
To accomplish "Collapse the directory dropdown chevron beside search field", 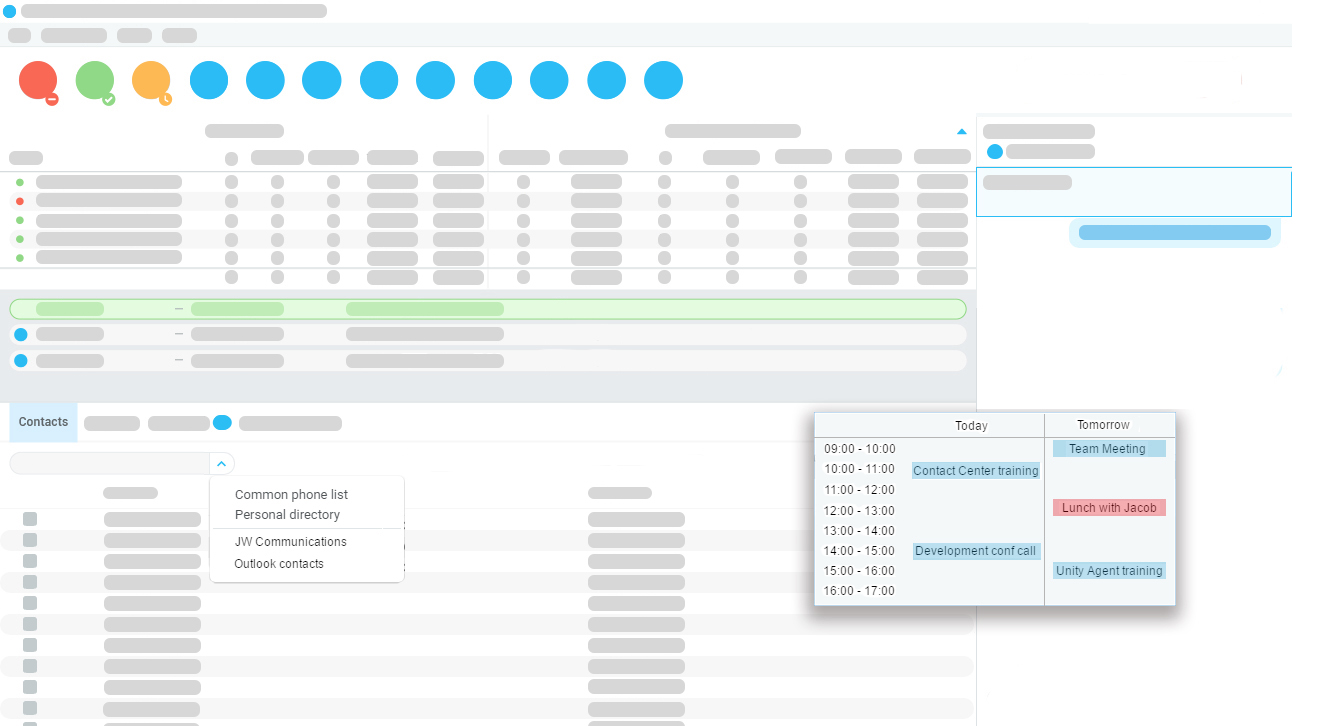I will (x=222, y=463).
